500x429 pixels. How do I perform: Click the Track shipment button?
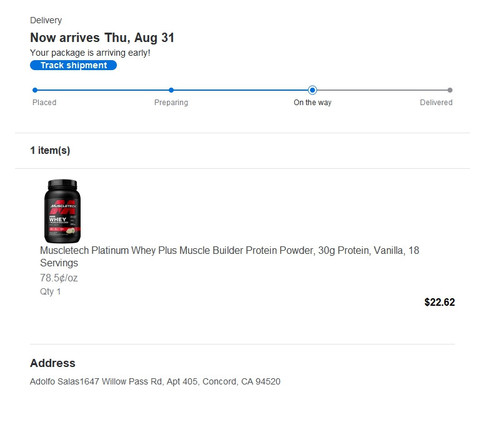pos(73,65)
